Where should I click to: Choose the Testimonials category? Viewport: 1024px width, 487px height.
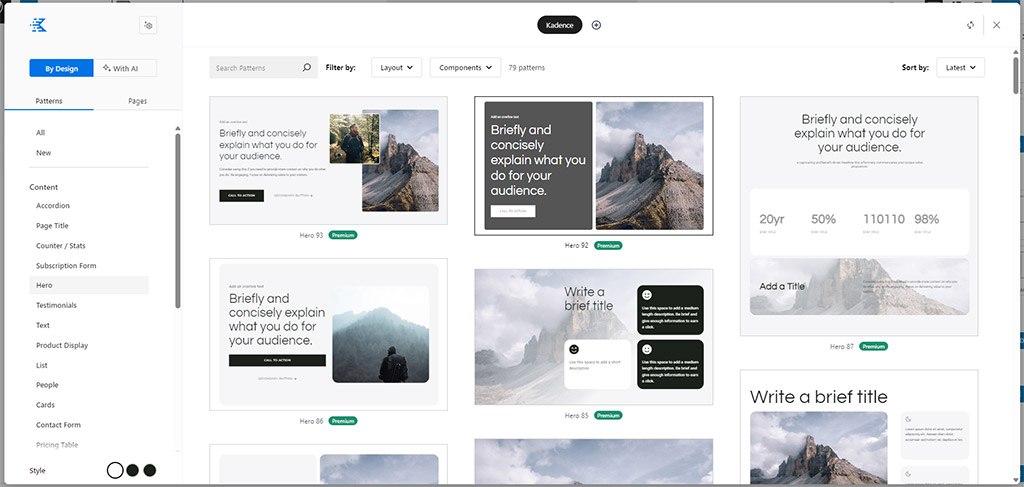coord(56,305)
